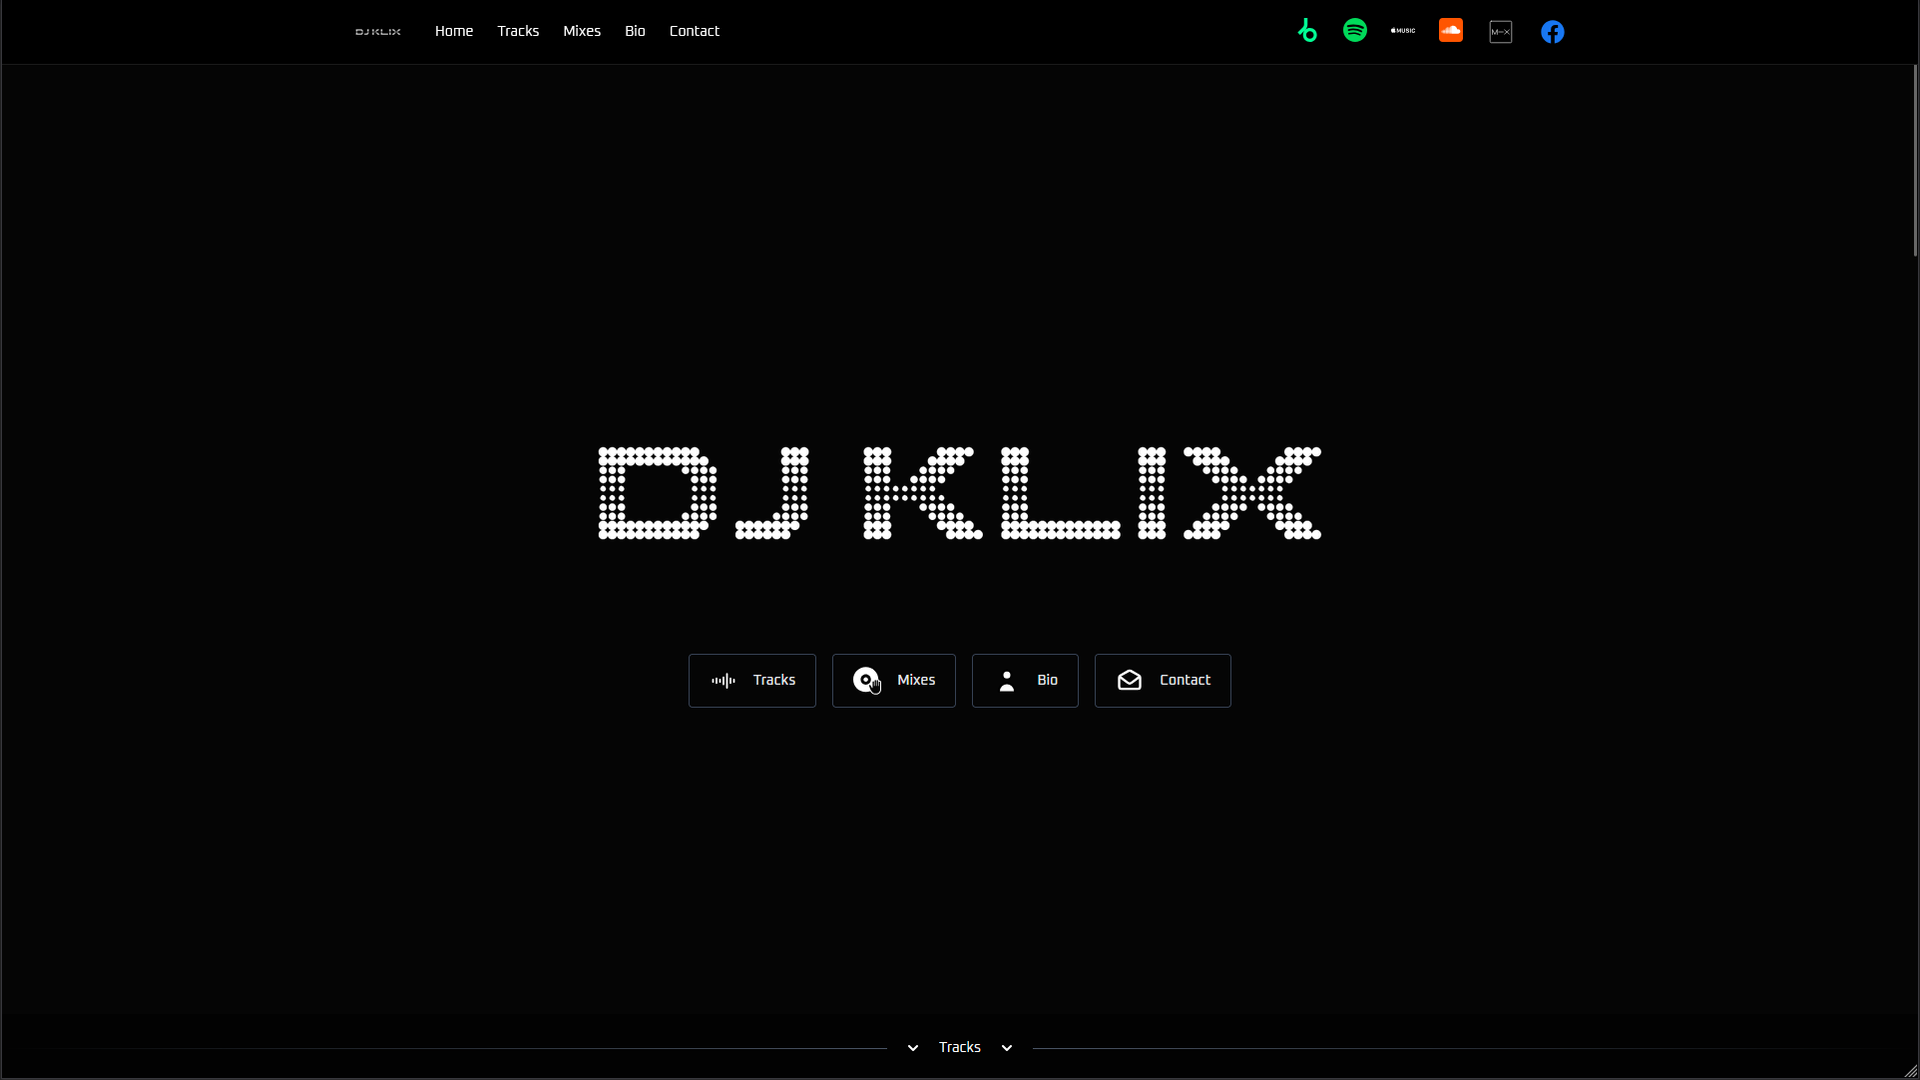Open the SoundCloud icon link
This screenshot has height=1080, width=1920.
(x=1451, y=31)
